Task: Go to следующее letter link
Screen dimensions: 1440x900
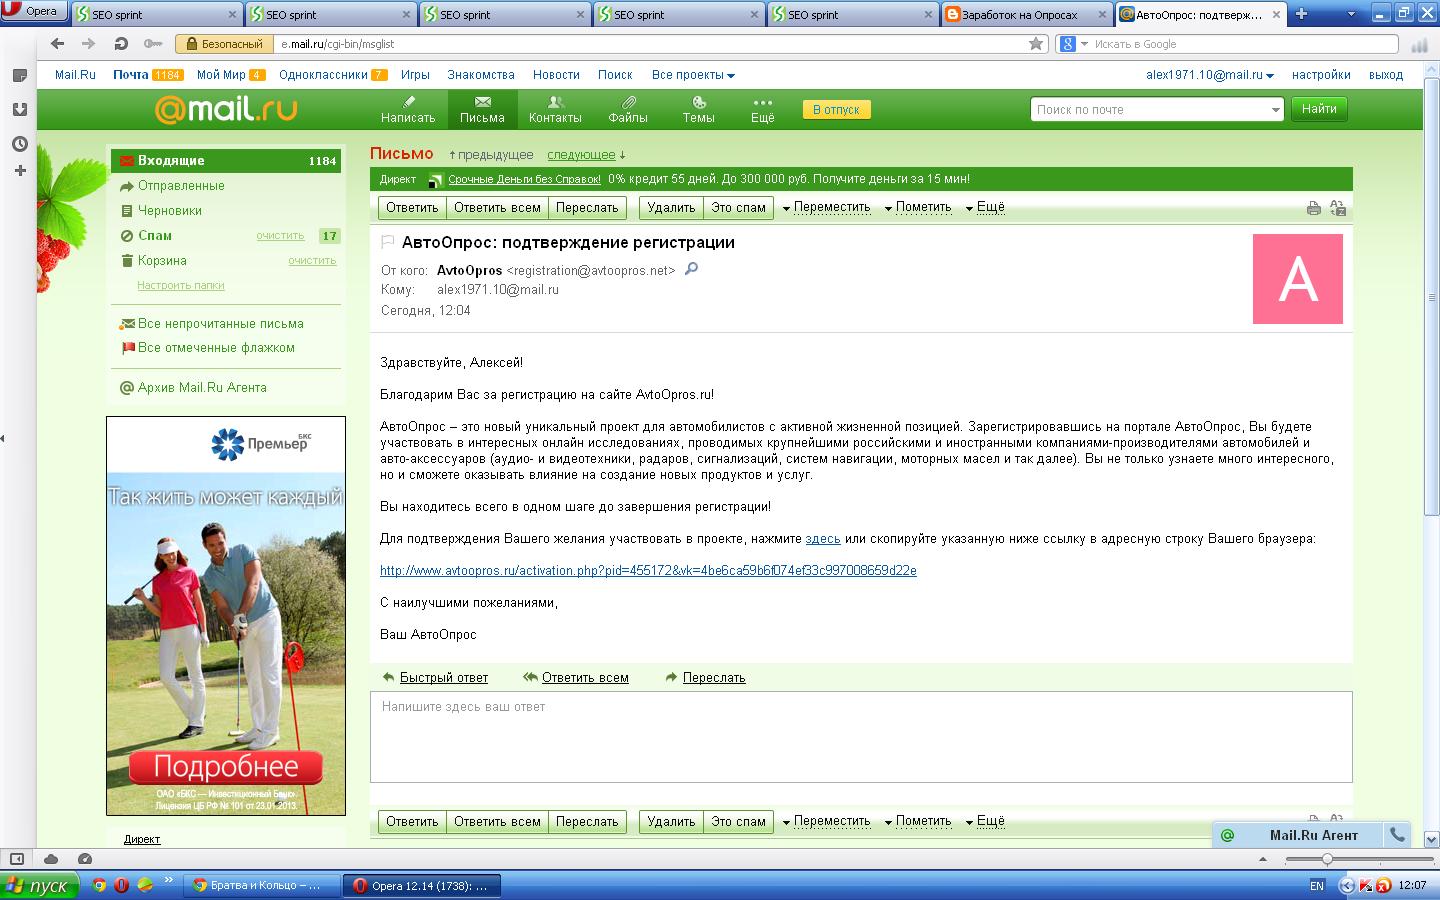Action: (581, 155)
